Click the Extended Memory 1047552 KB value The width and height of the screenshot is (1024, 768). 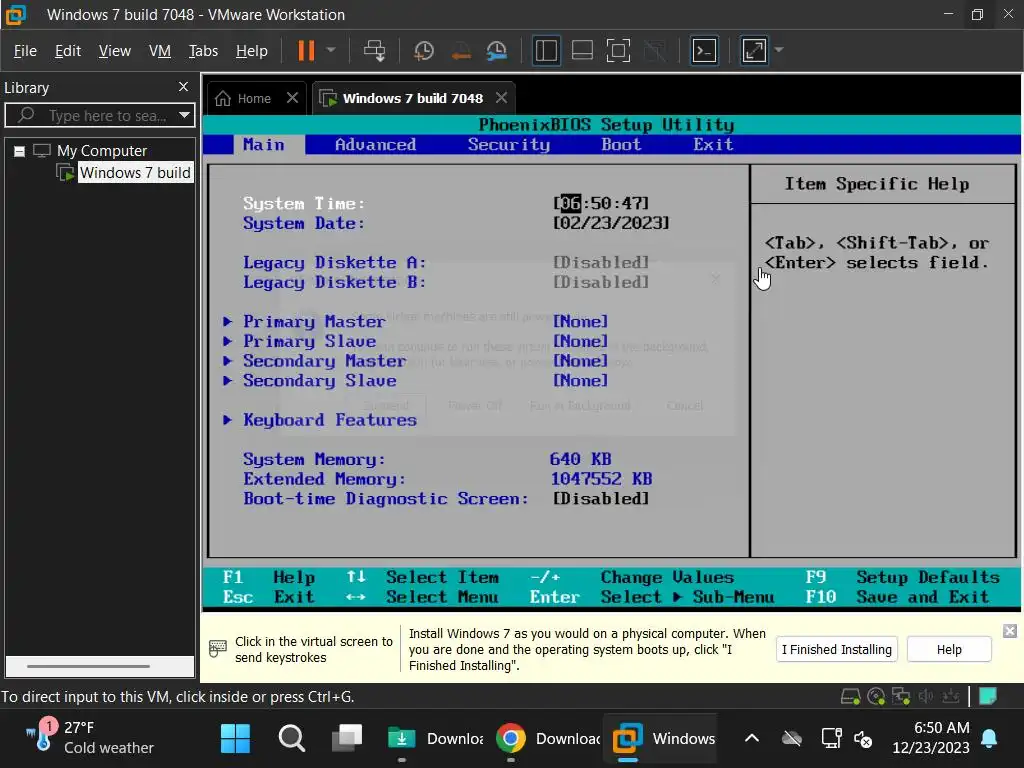[601, 479]
